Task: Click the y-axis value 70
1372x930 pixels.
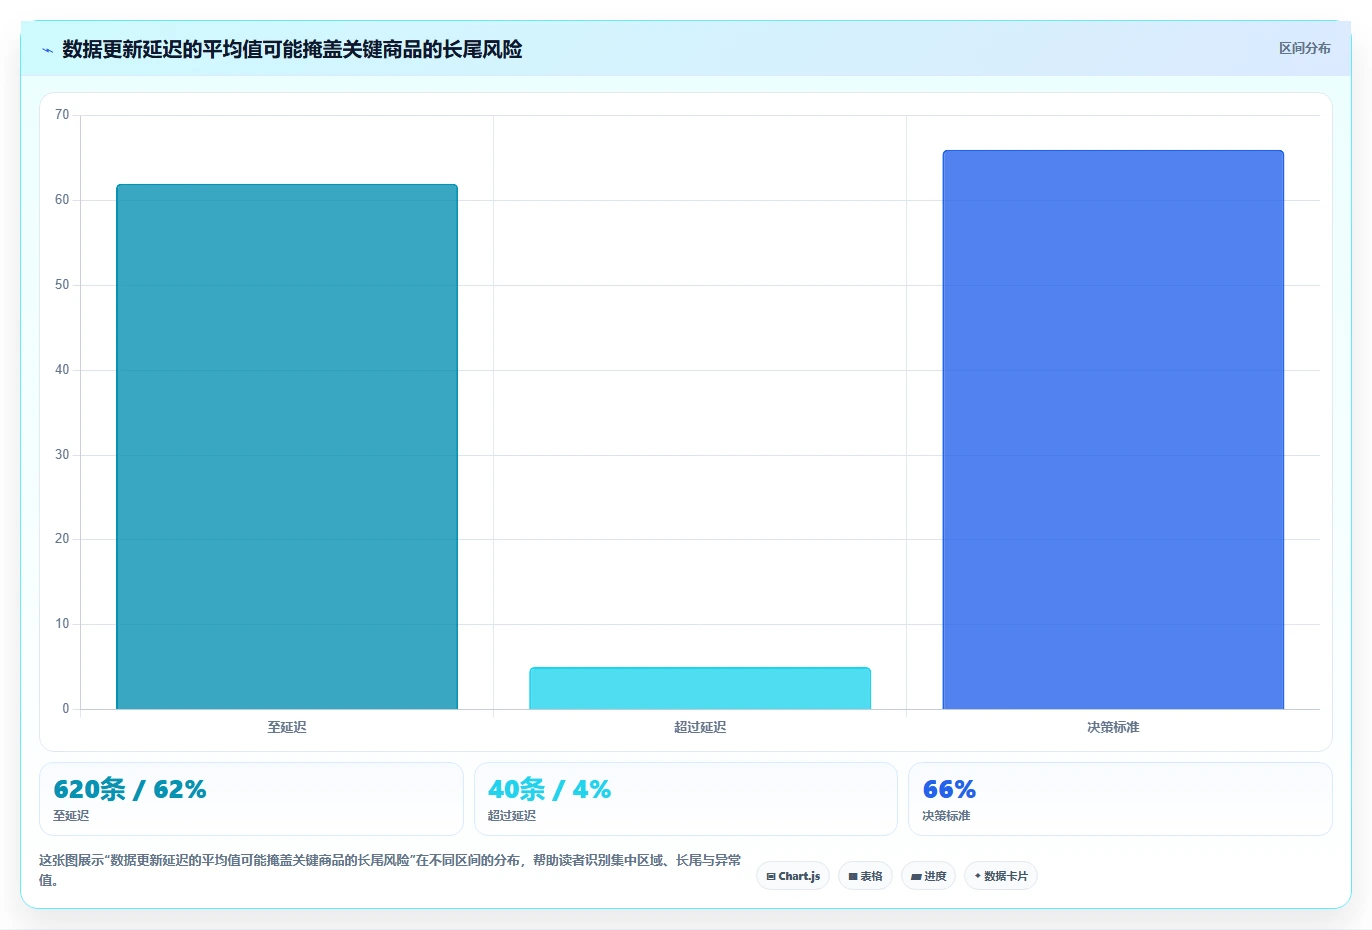Action: [62, 115]
